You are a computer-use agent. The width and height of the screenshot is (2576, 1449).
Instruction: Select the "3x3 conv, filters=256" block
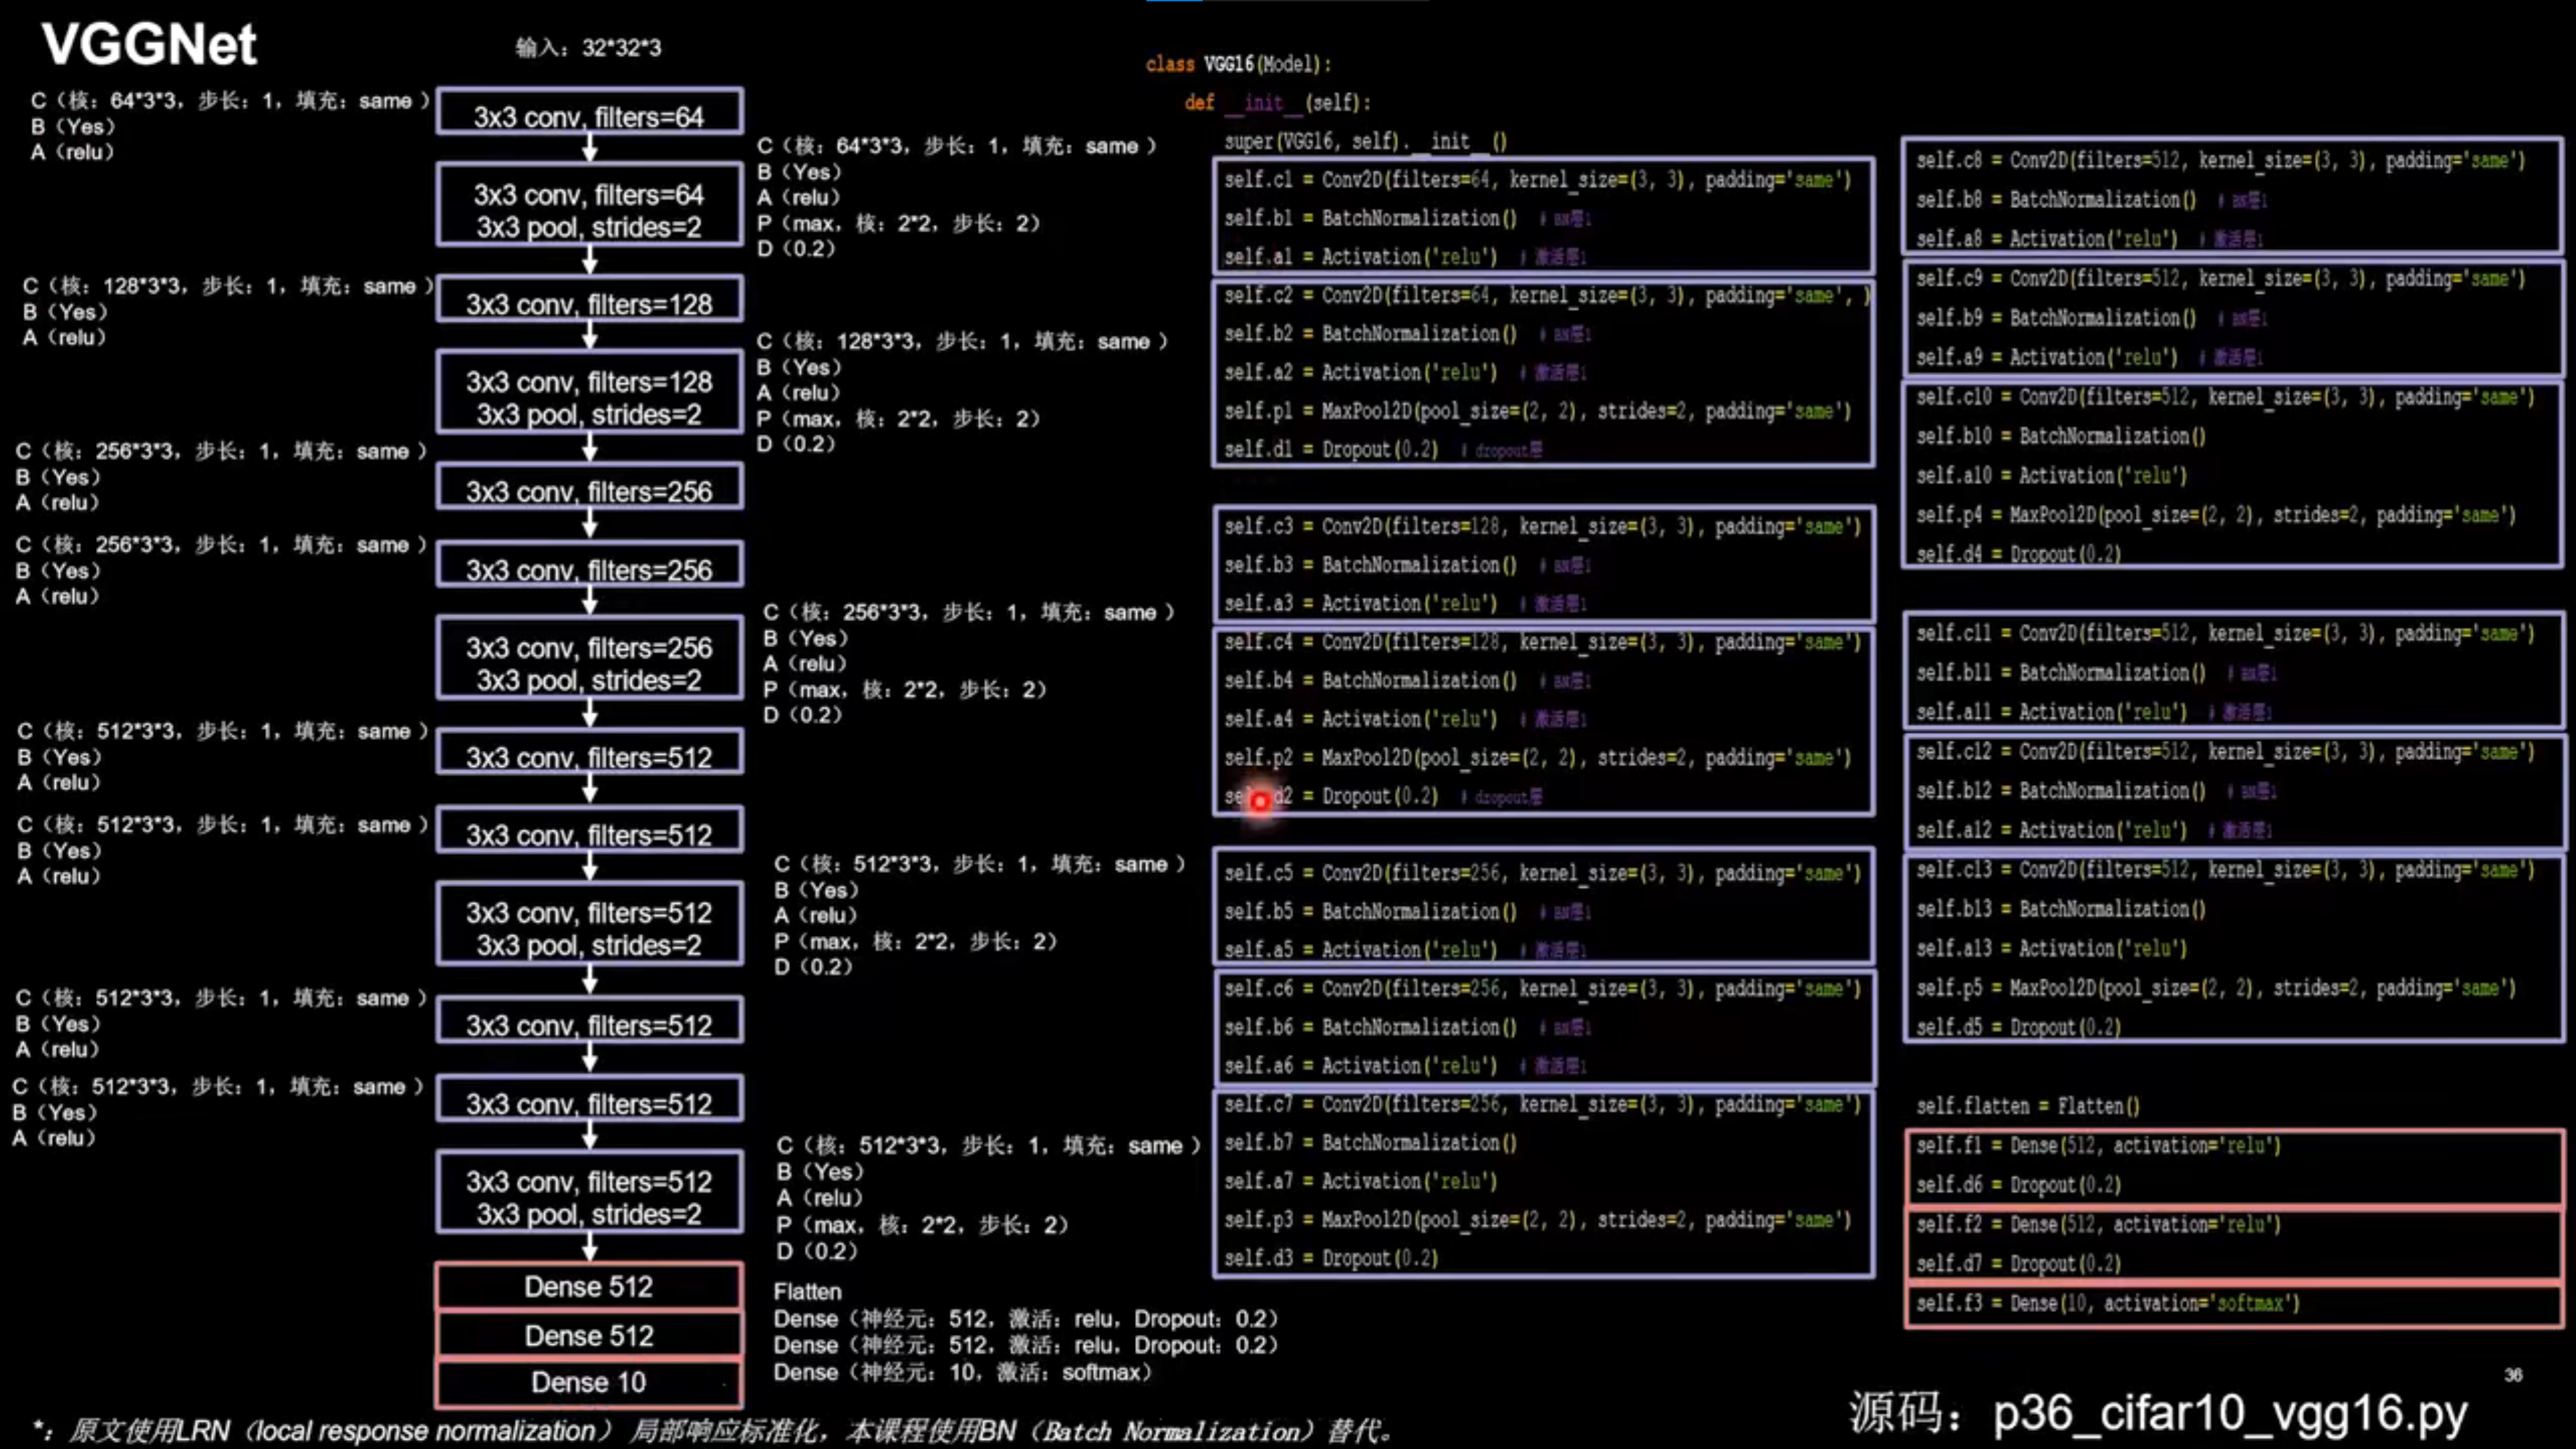589,490
